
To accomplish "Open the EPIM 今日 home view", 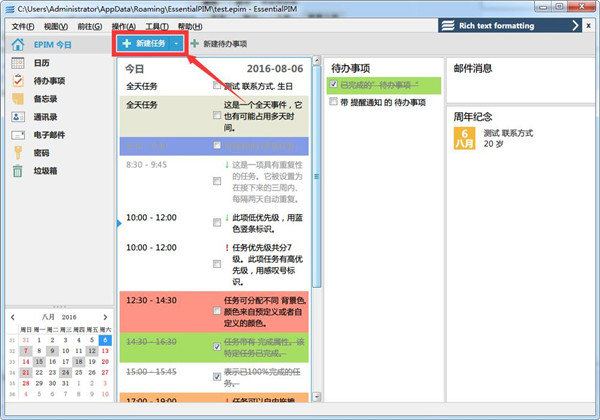I will point(44,45).
